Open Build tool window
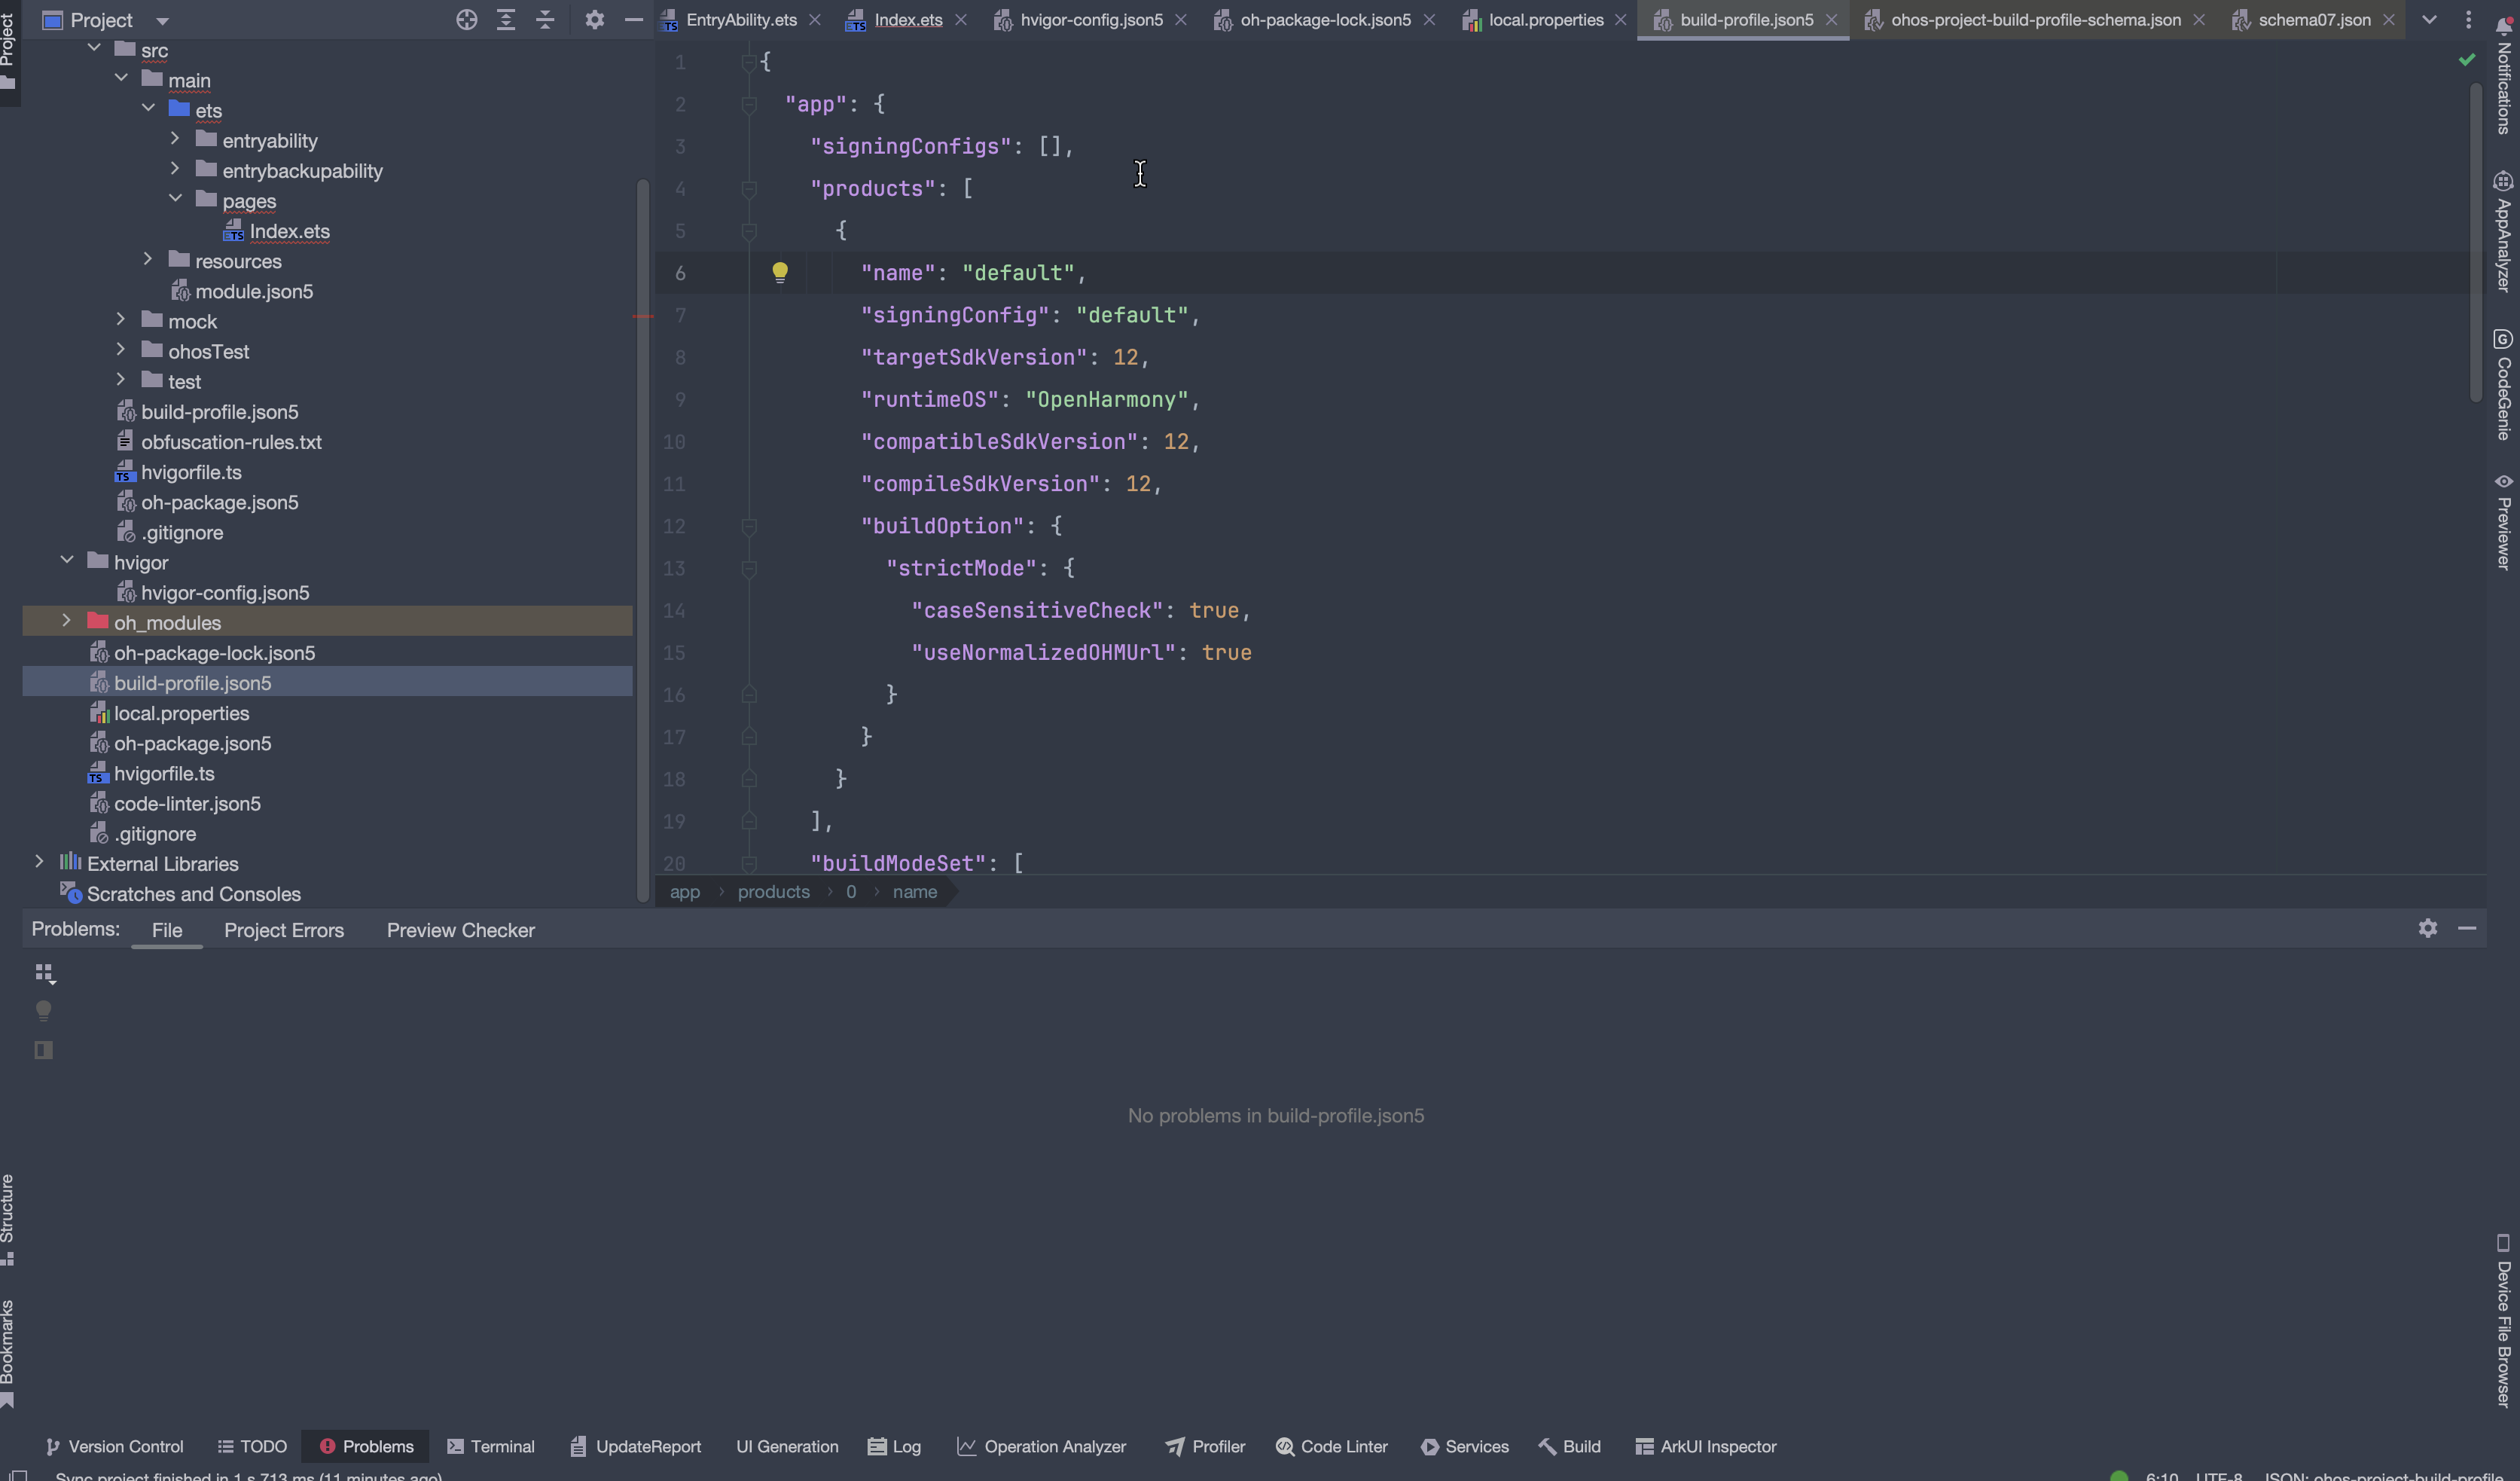Image resolution: width=2520 pixels, height=1481 pixels. coord(1569,1446)
